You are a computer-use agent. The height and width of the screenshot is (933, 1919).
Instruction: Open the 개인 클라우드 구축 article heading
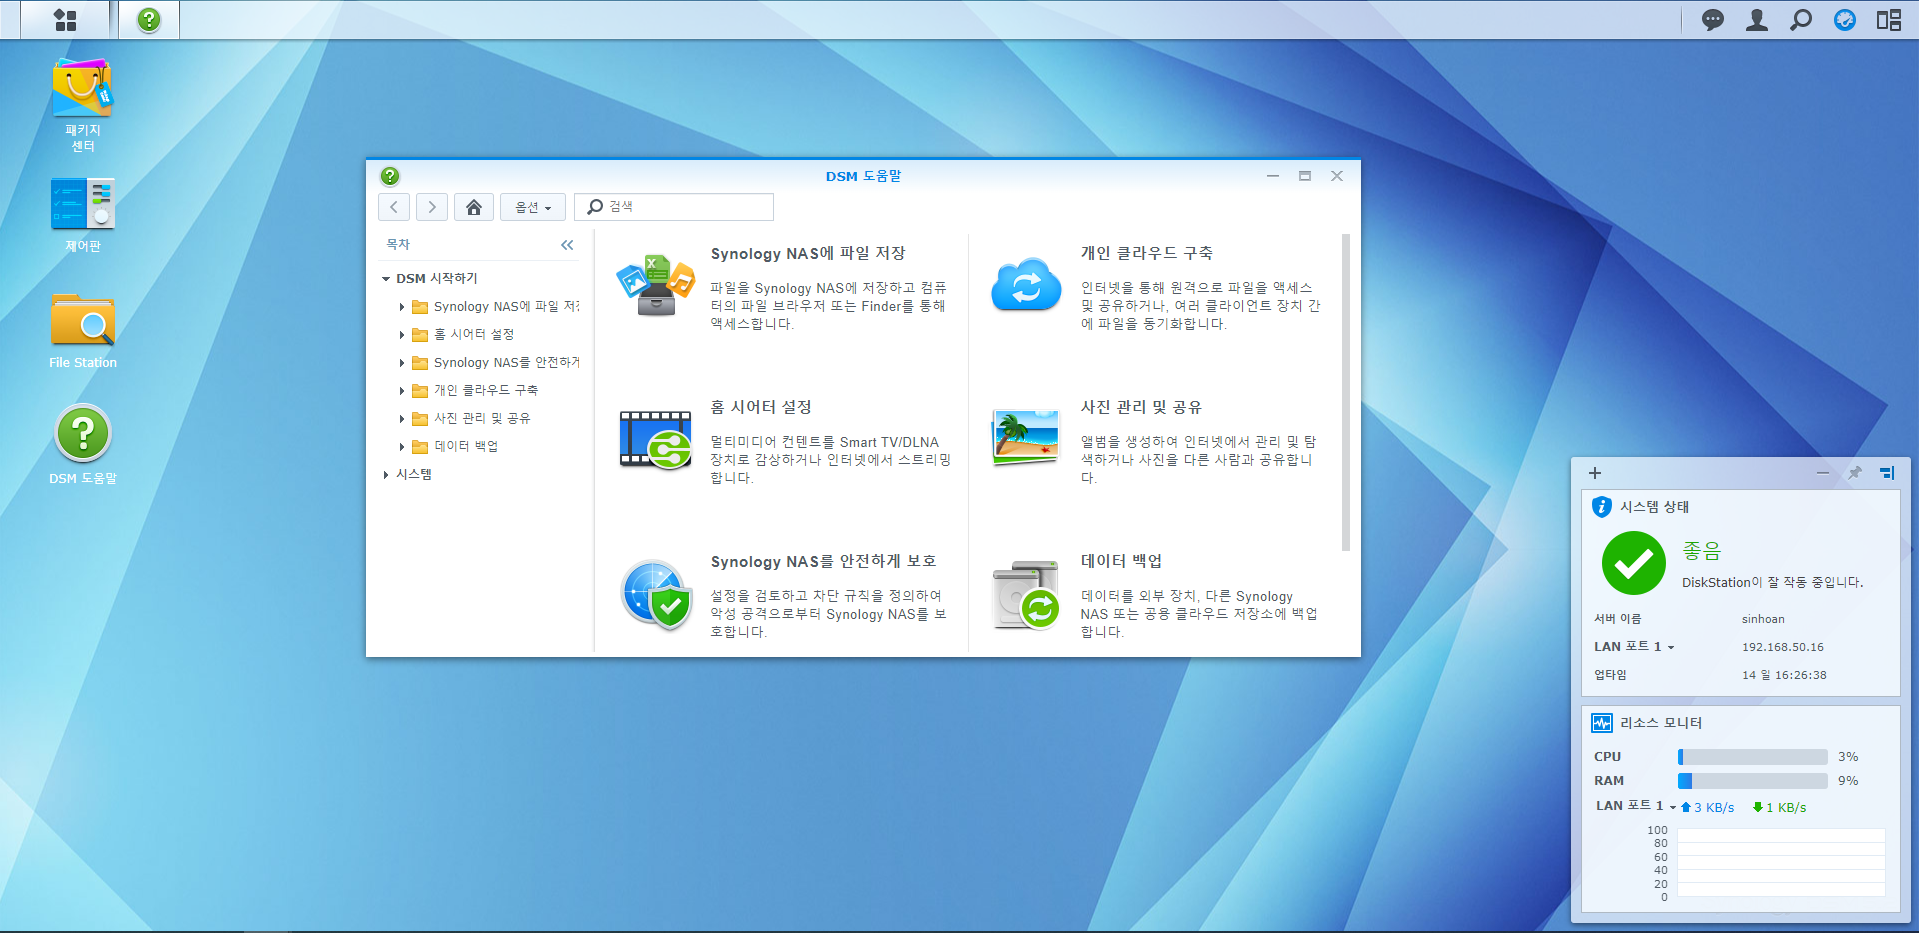(1147, 254)
